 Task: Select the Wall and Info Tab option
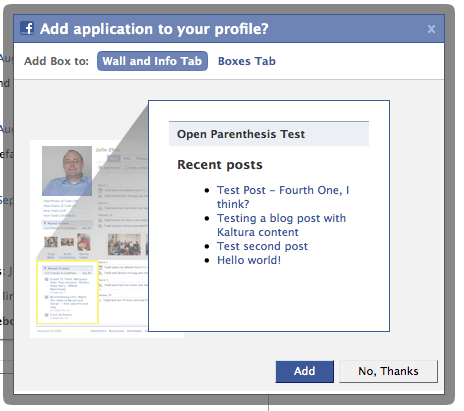(x=152, y=61)
